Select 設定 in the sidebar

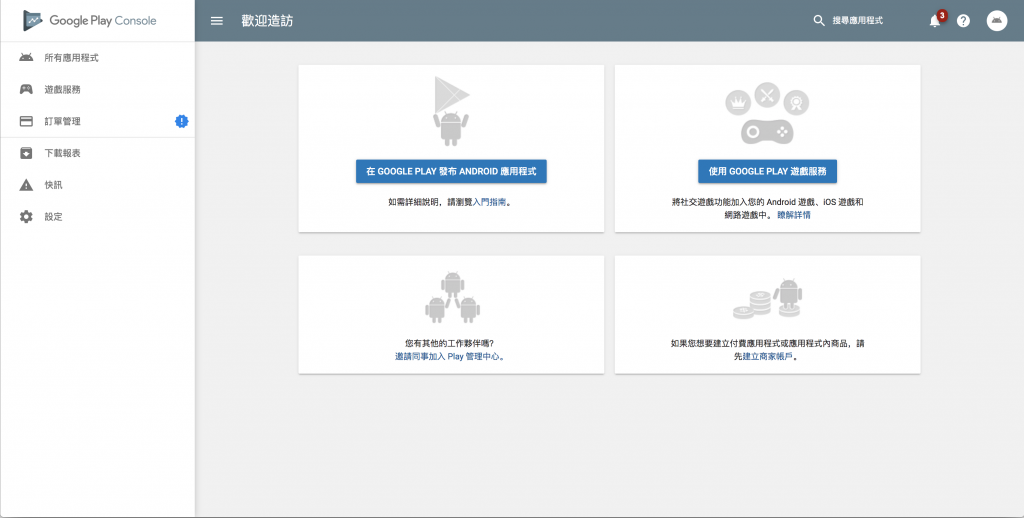[x=97, y=217]
